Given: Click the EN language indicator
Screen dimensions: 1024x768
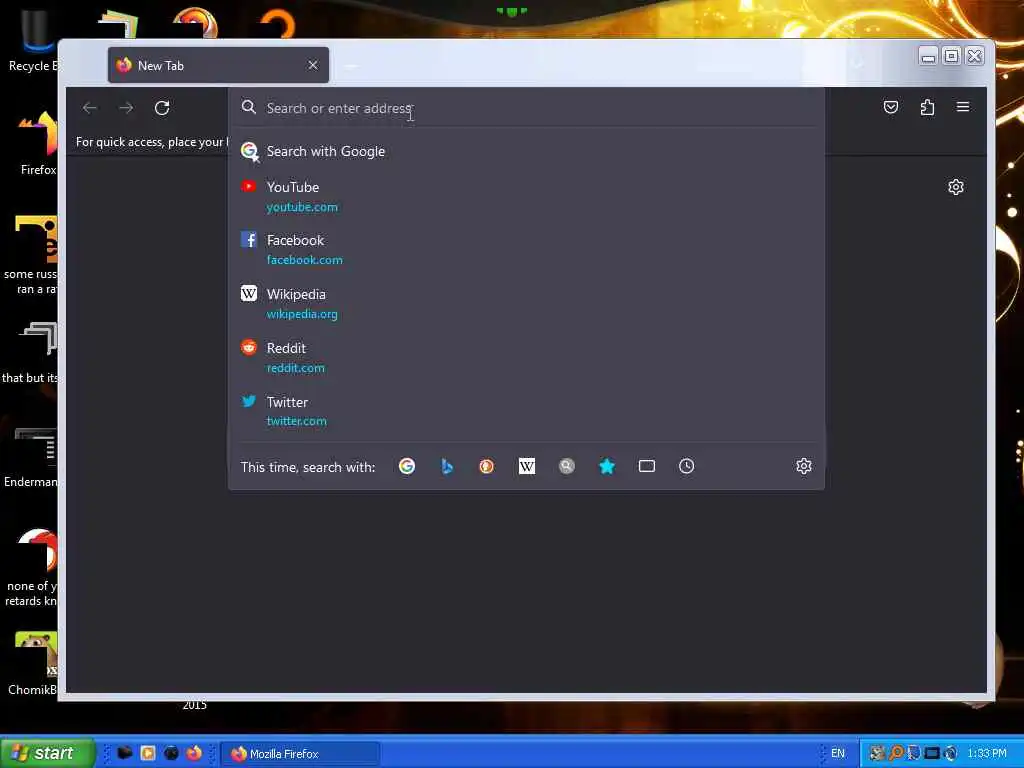Looking at the screenshot, I should coord(838,754).
